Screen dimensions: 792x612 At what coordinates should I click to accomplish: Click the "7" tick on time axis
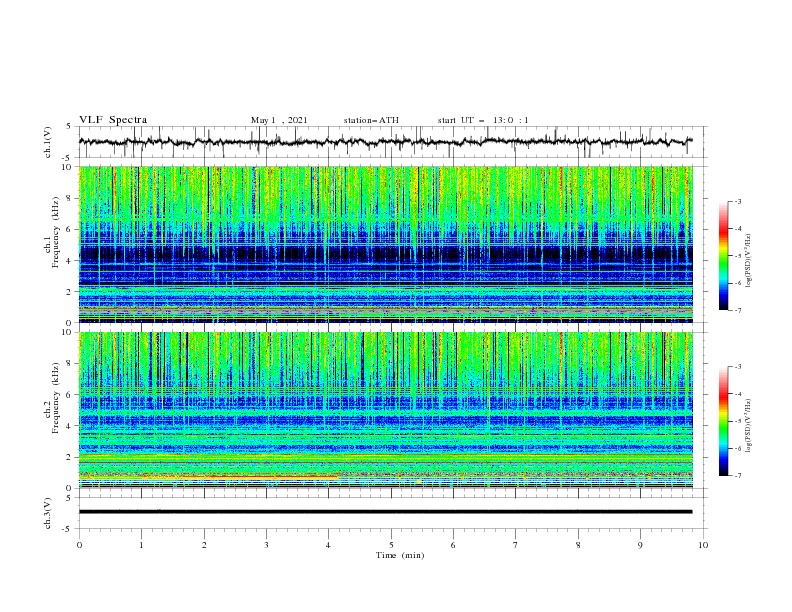516,545
